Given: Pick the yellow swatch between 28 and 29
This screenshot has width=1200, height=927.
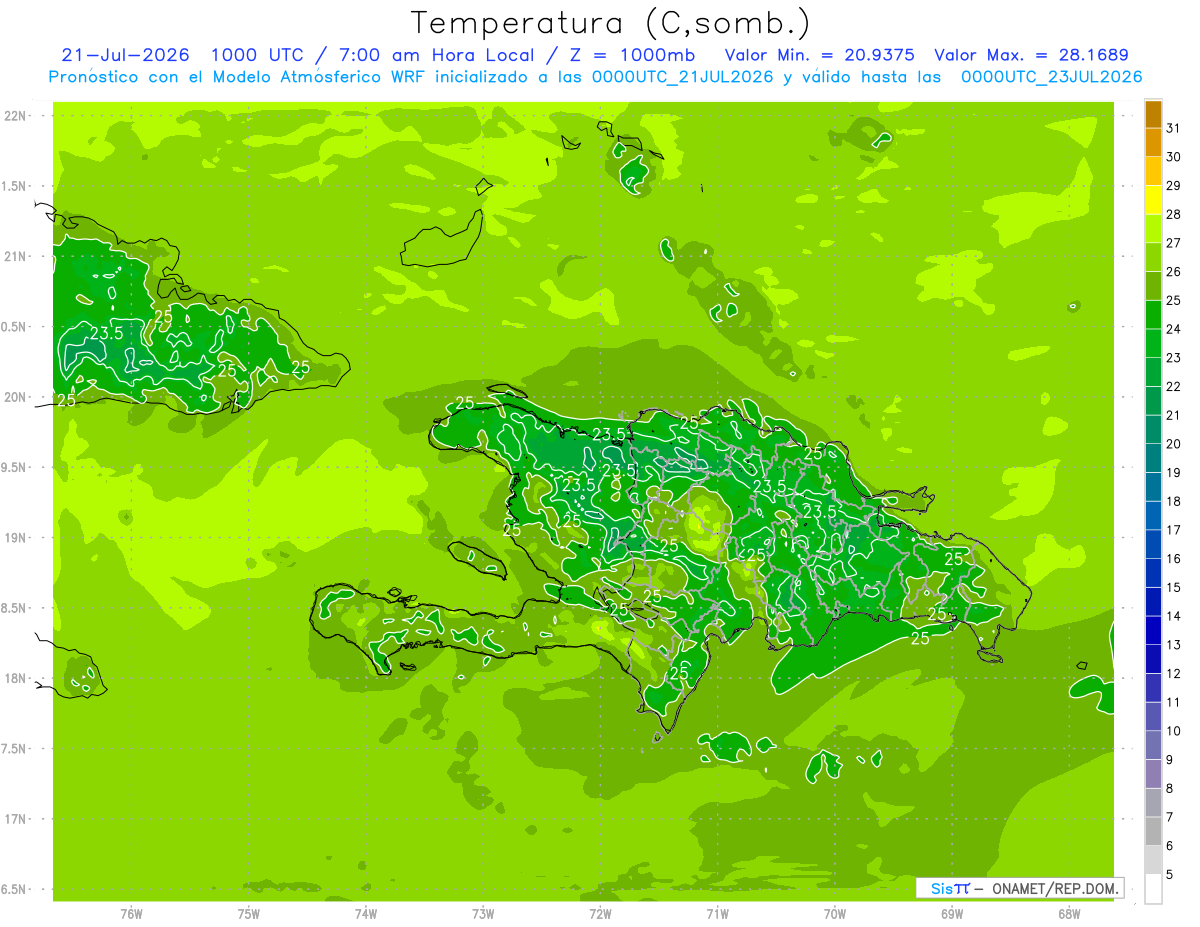Looking at the screenshot, I should 1153,201.
